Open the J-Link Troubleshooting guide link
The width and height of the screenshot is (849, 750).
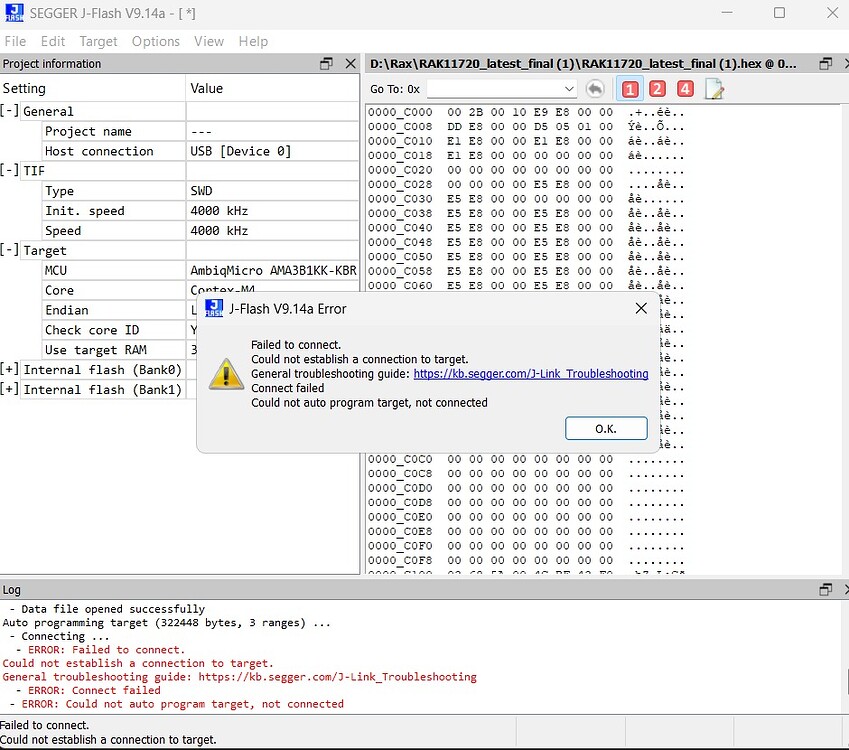pyautogui.click(x=530, y=373)
